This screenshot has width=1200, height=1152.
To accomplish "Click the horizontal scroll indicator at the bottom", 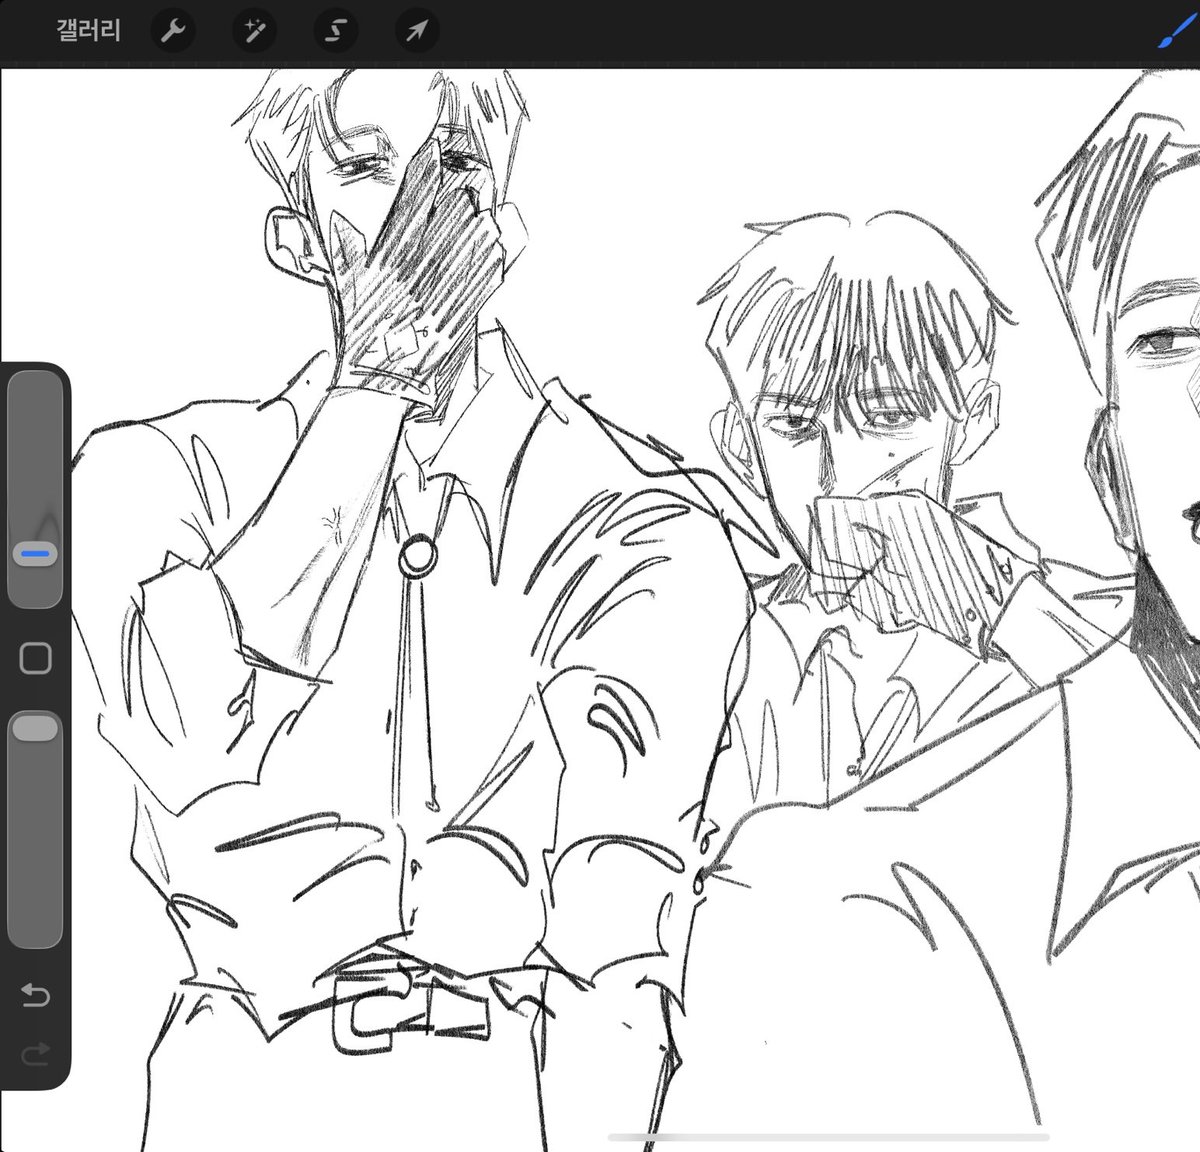I will [829, 1137].
